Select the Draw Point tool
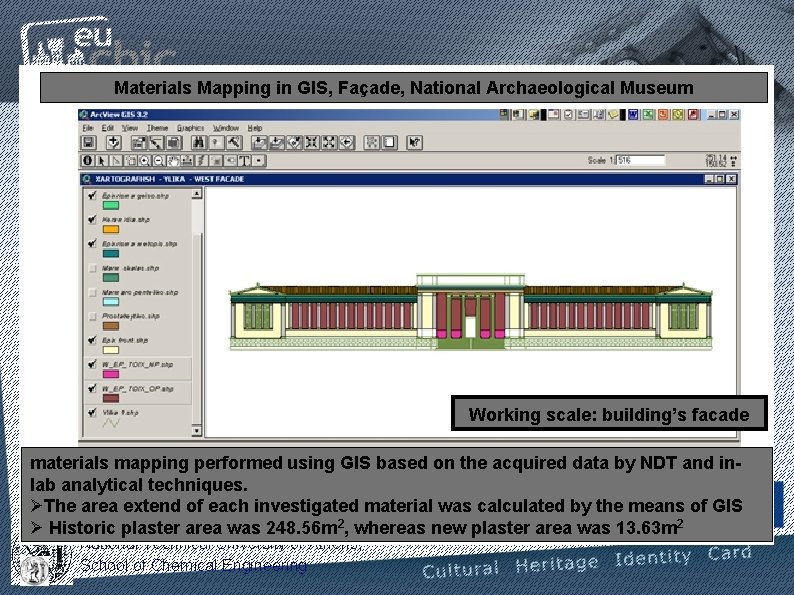The image size is (794, 595). coord(259,161)
